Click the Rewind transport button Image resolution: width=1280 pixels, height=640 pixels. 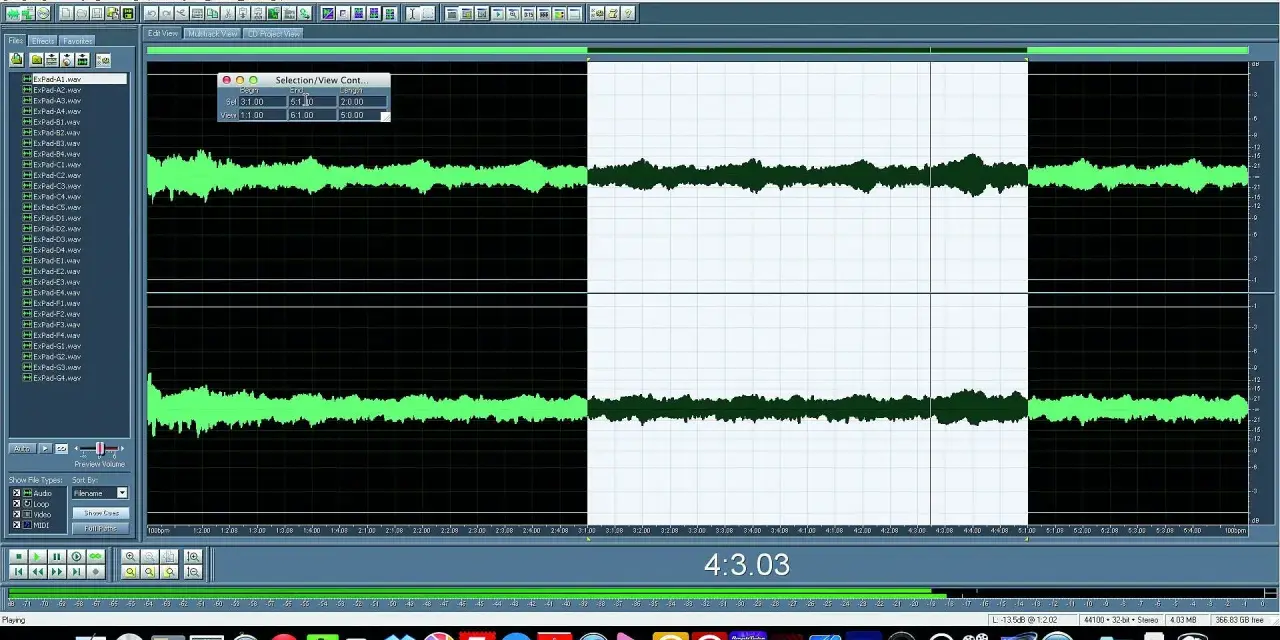pos(37,572)
